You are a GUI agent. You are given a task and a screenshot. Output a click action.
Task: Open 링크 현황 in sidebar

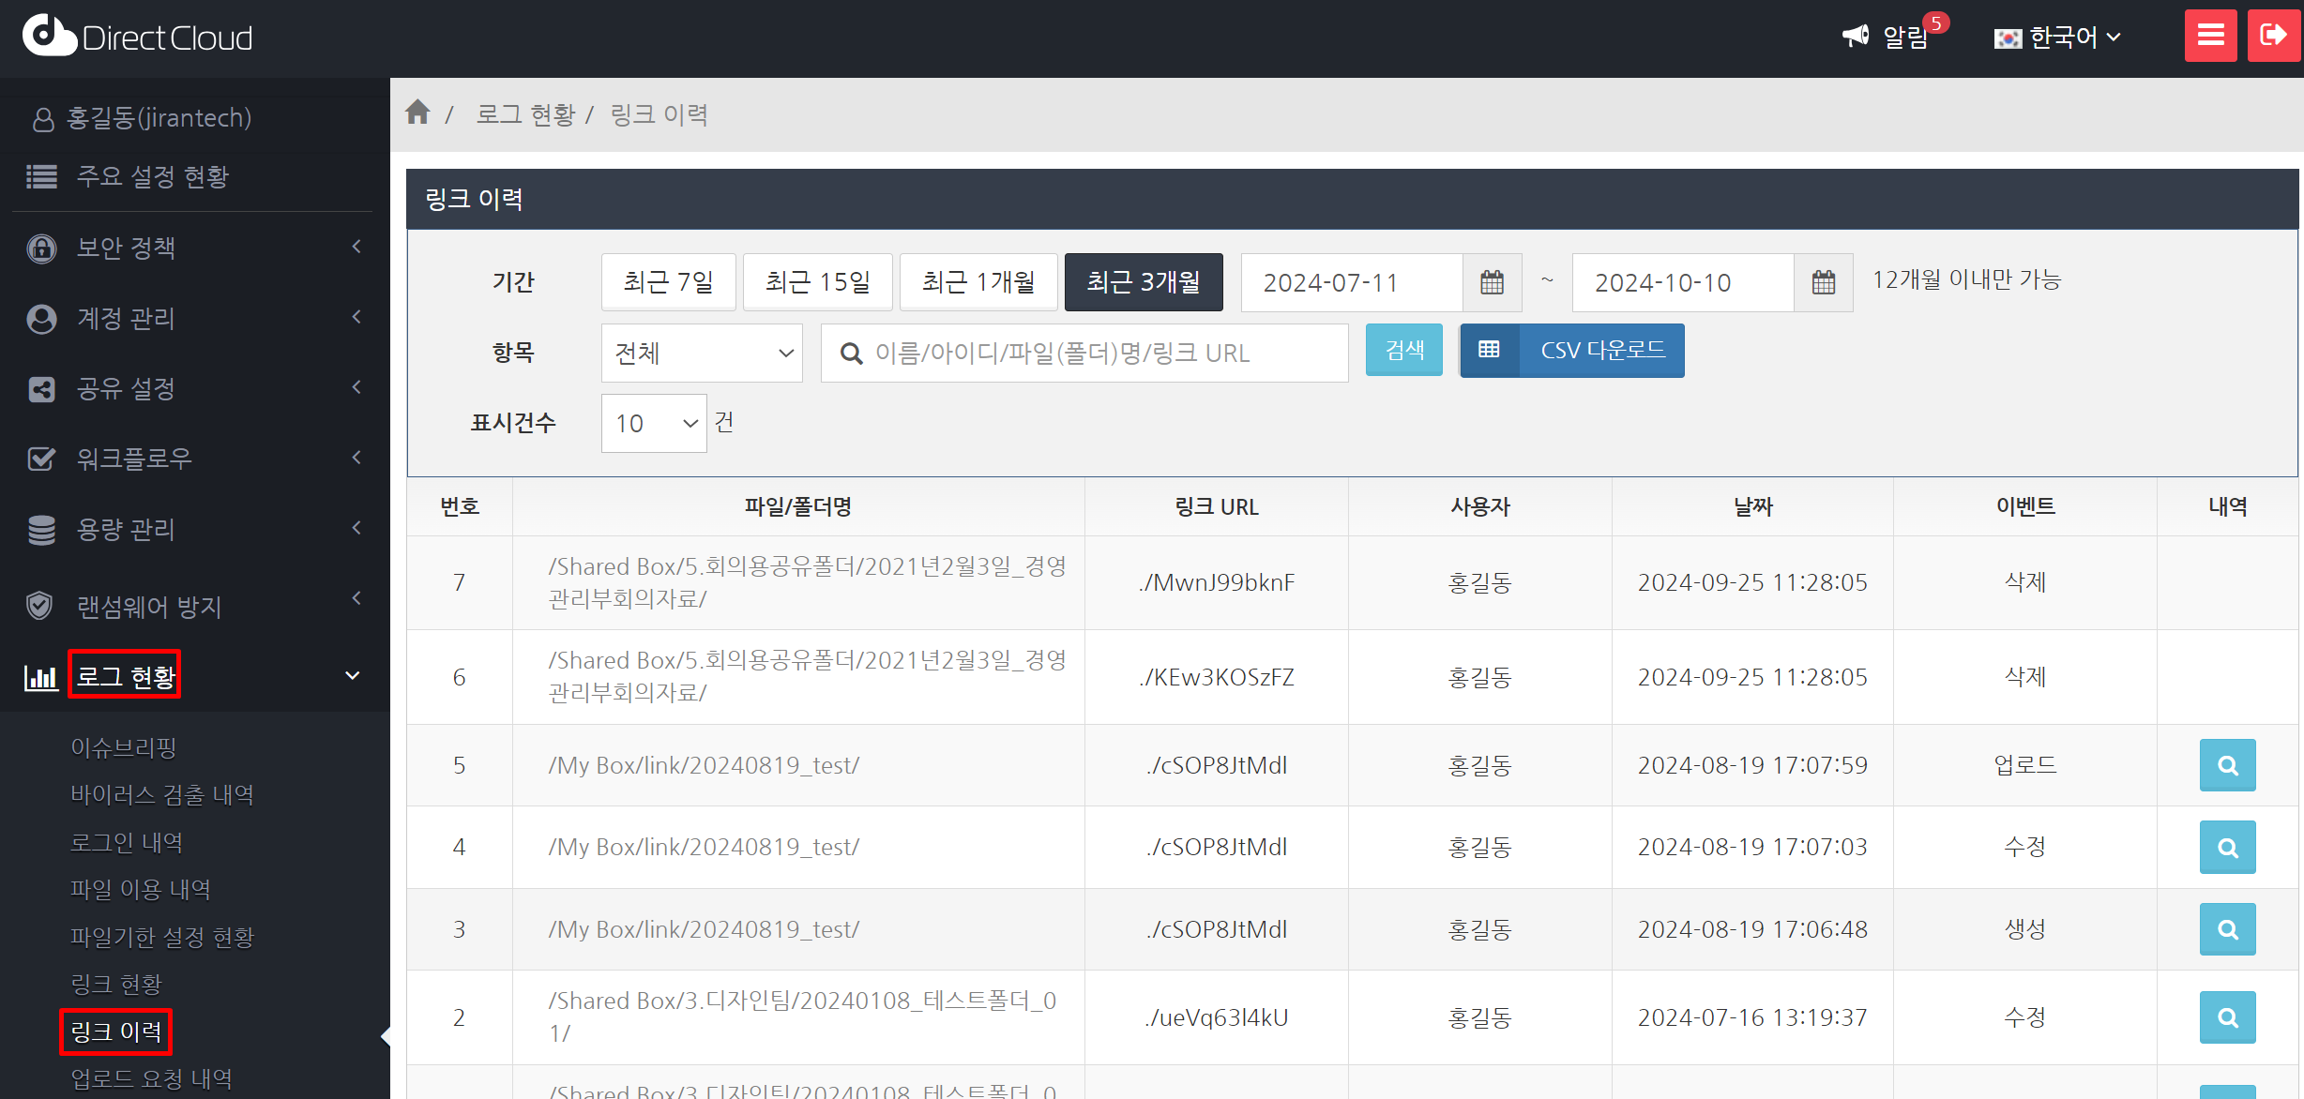(116, 984)
